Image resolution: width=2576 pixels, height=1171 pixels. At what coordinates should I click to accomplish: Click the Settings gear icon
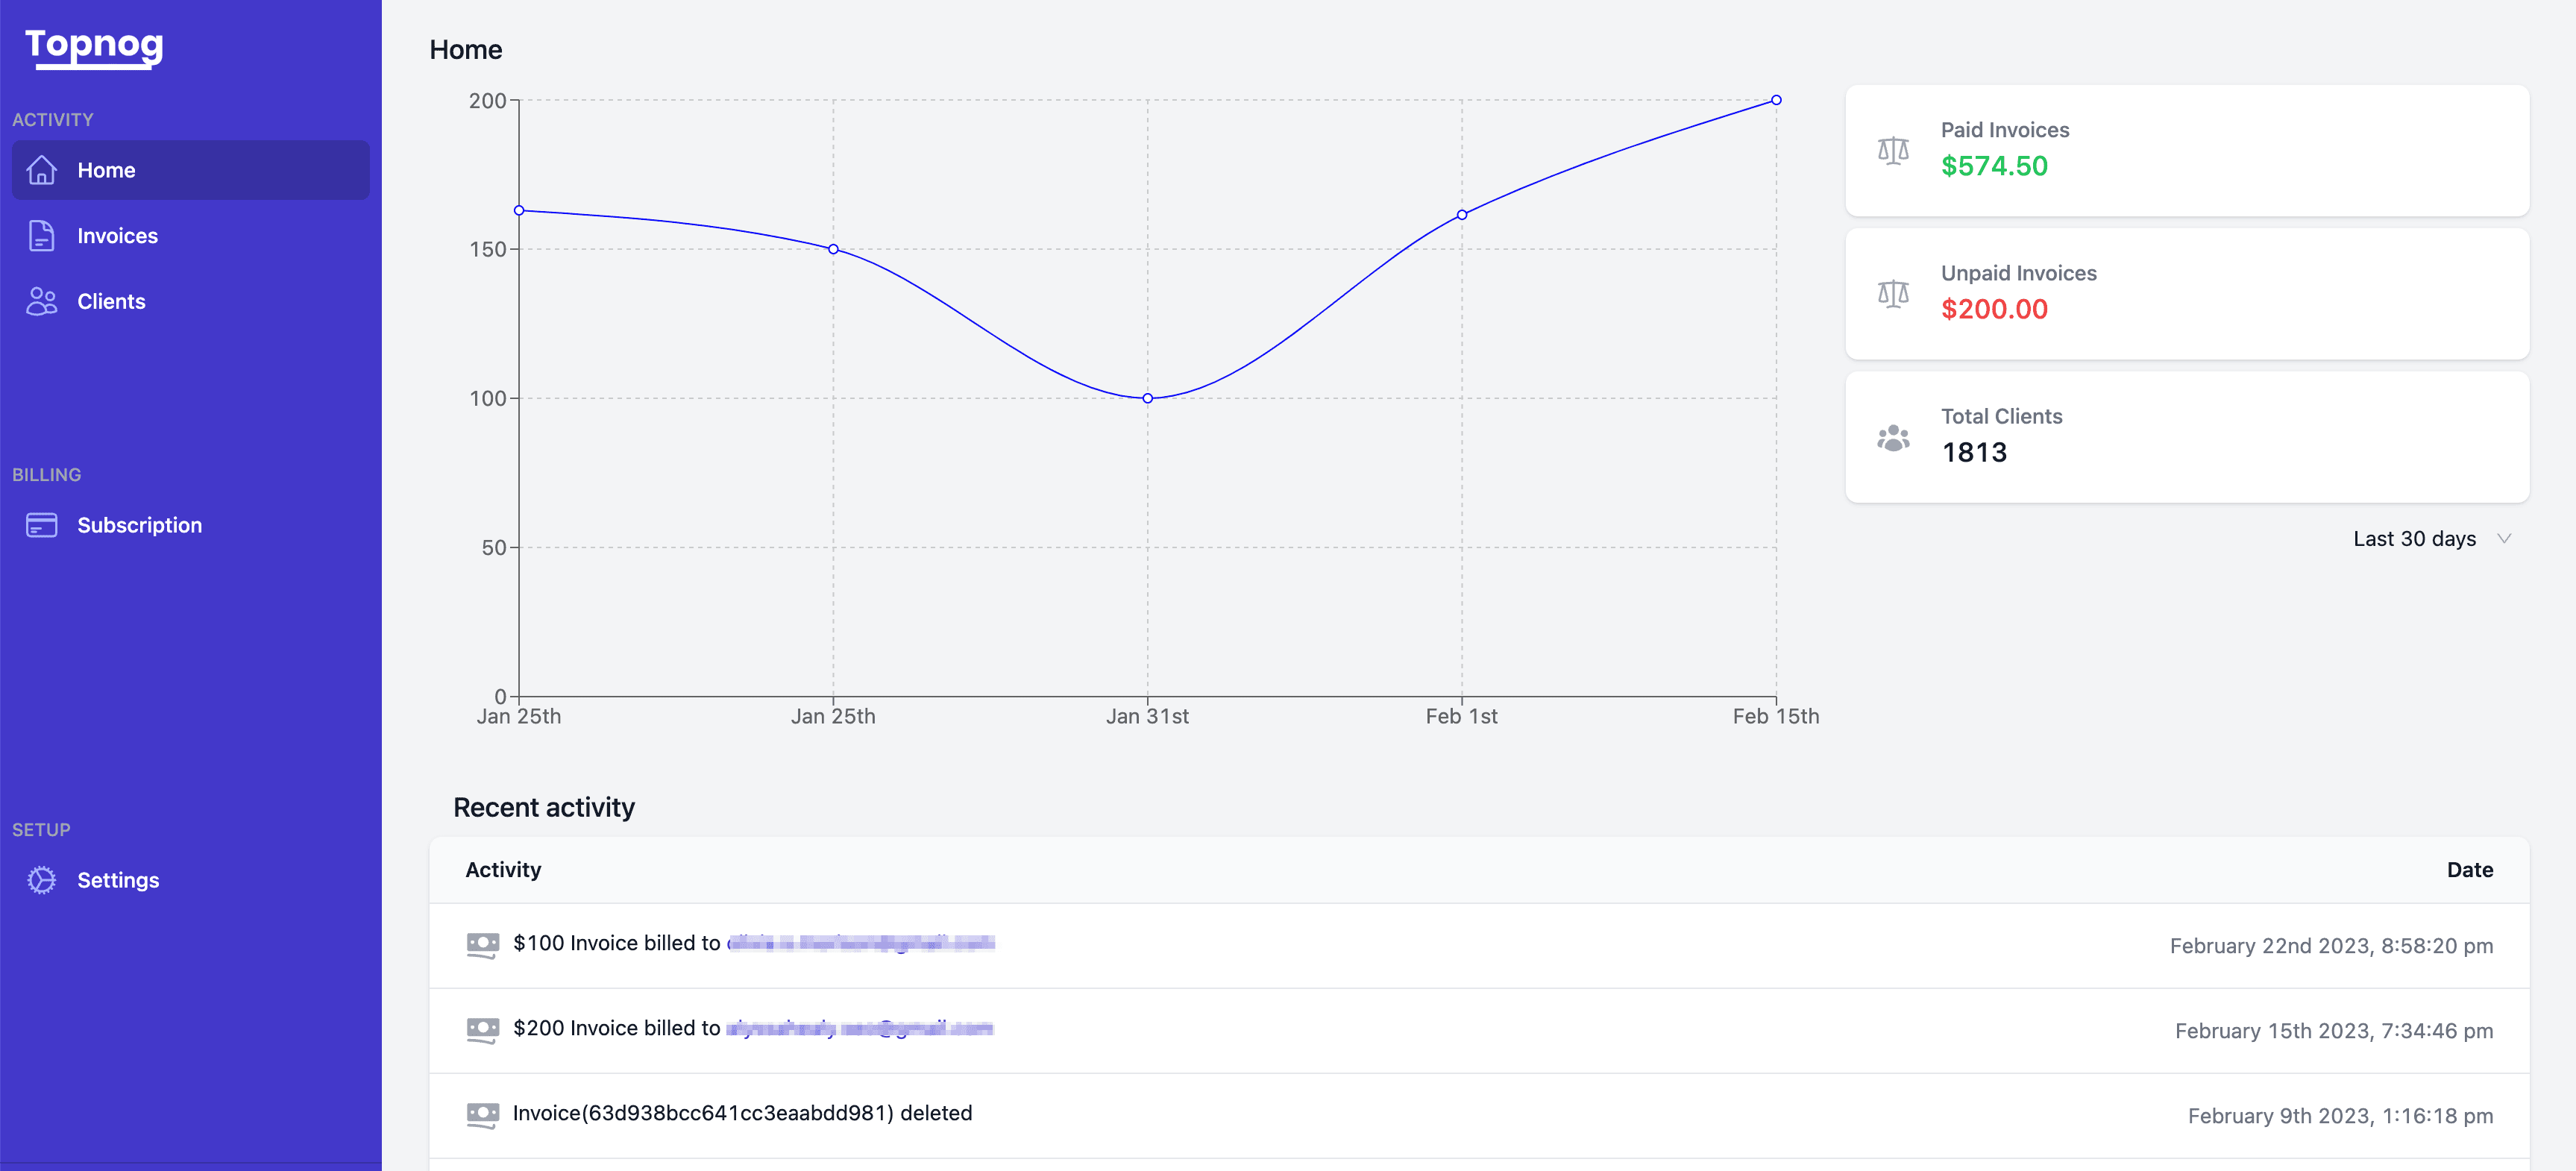(x=41, y=880)
